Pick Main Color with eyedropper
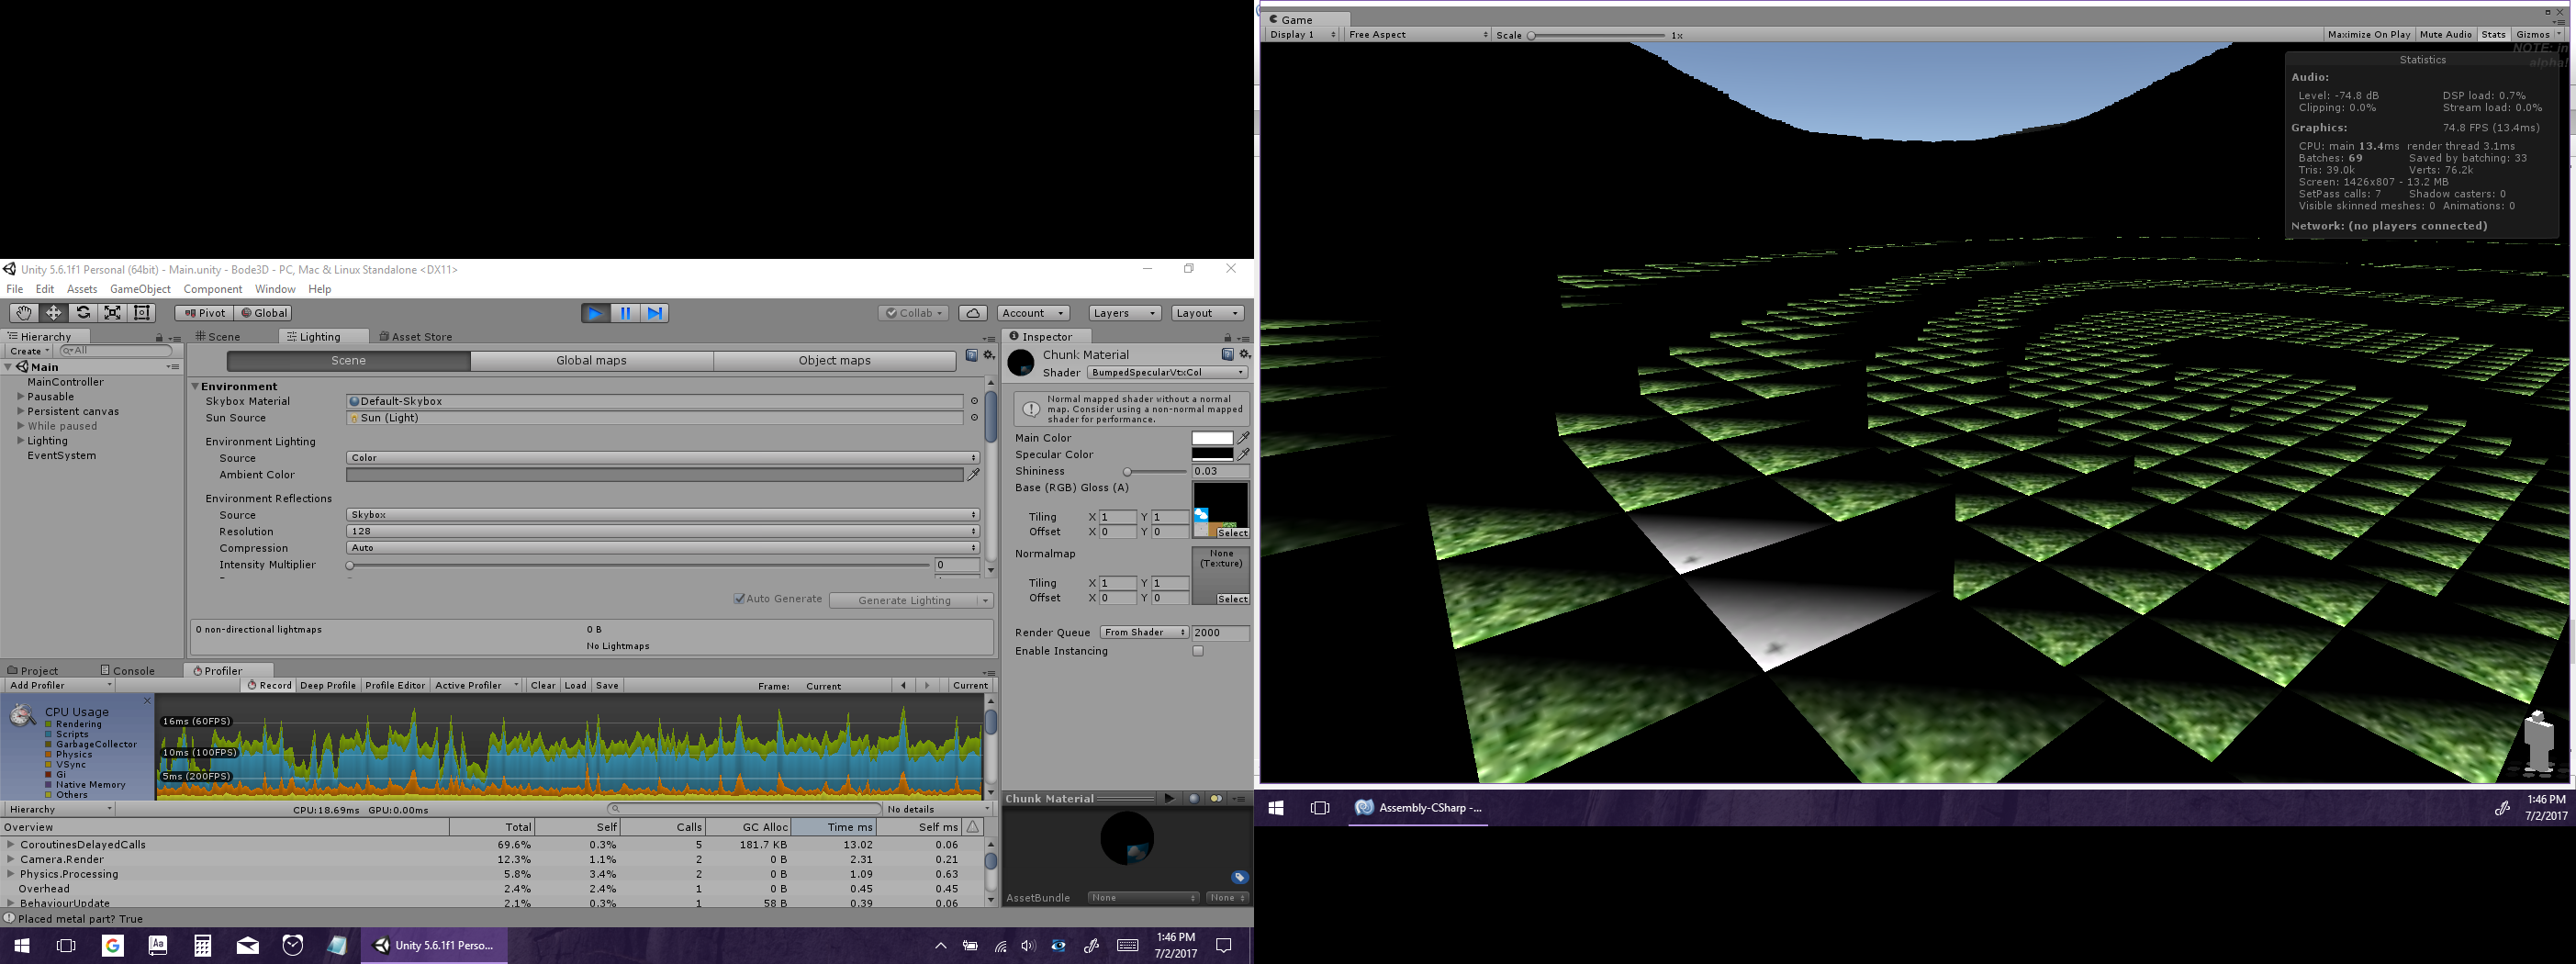2576x964 pixels. pos(1243,438)
